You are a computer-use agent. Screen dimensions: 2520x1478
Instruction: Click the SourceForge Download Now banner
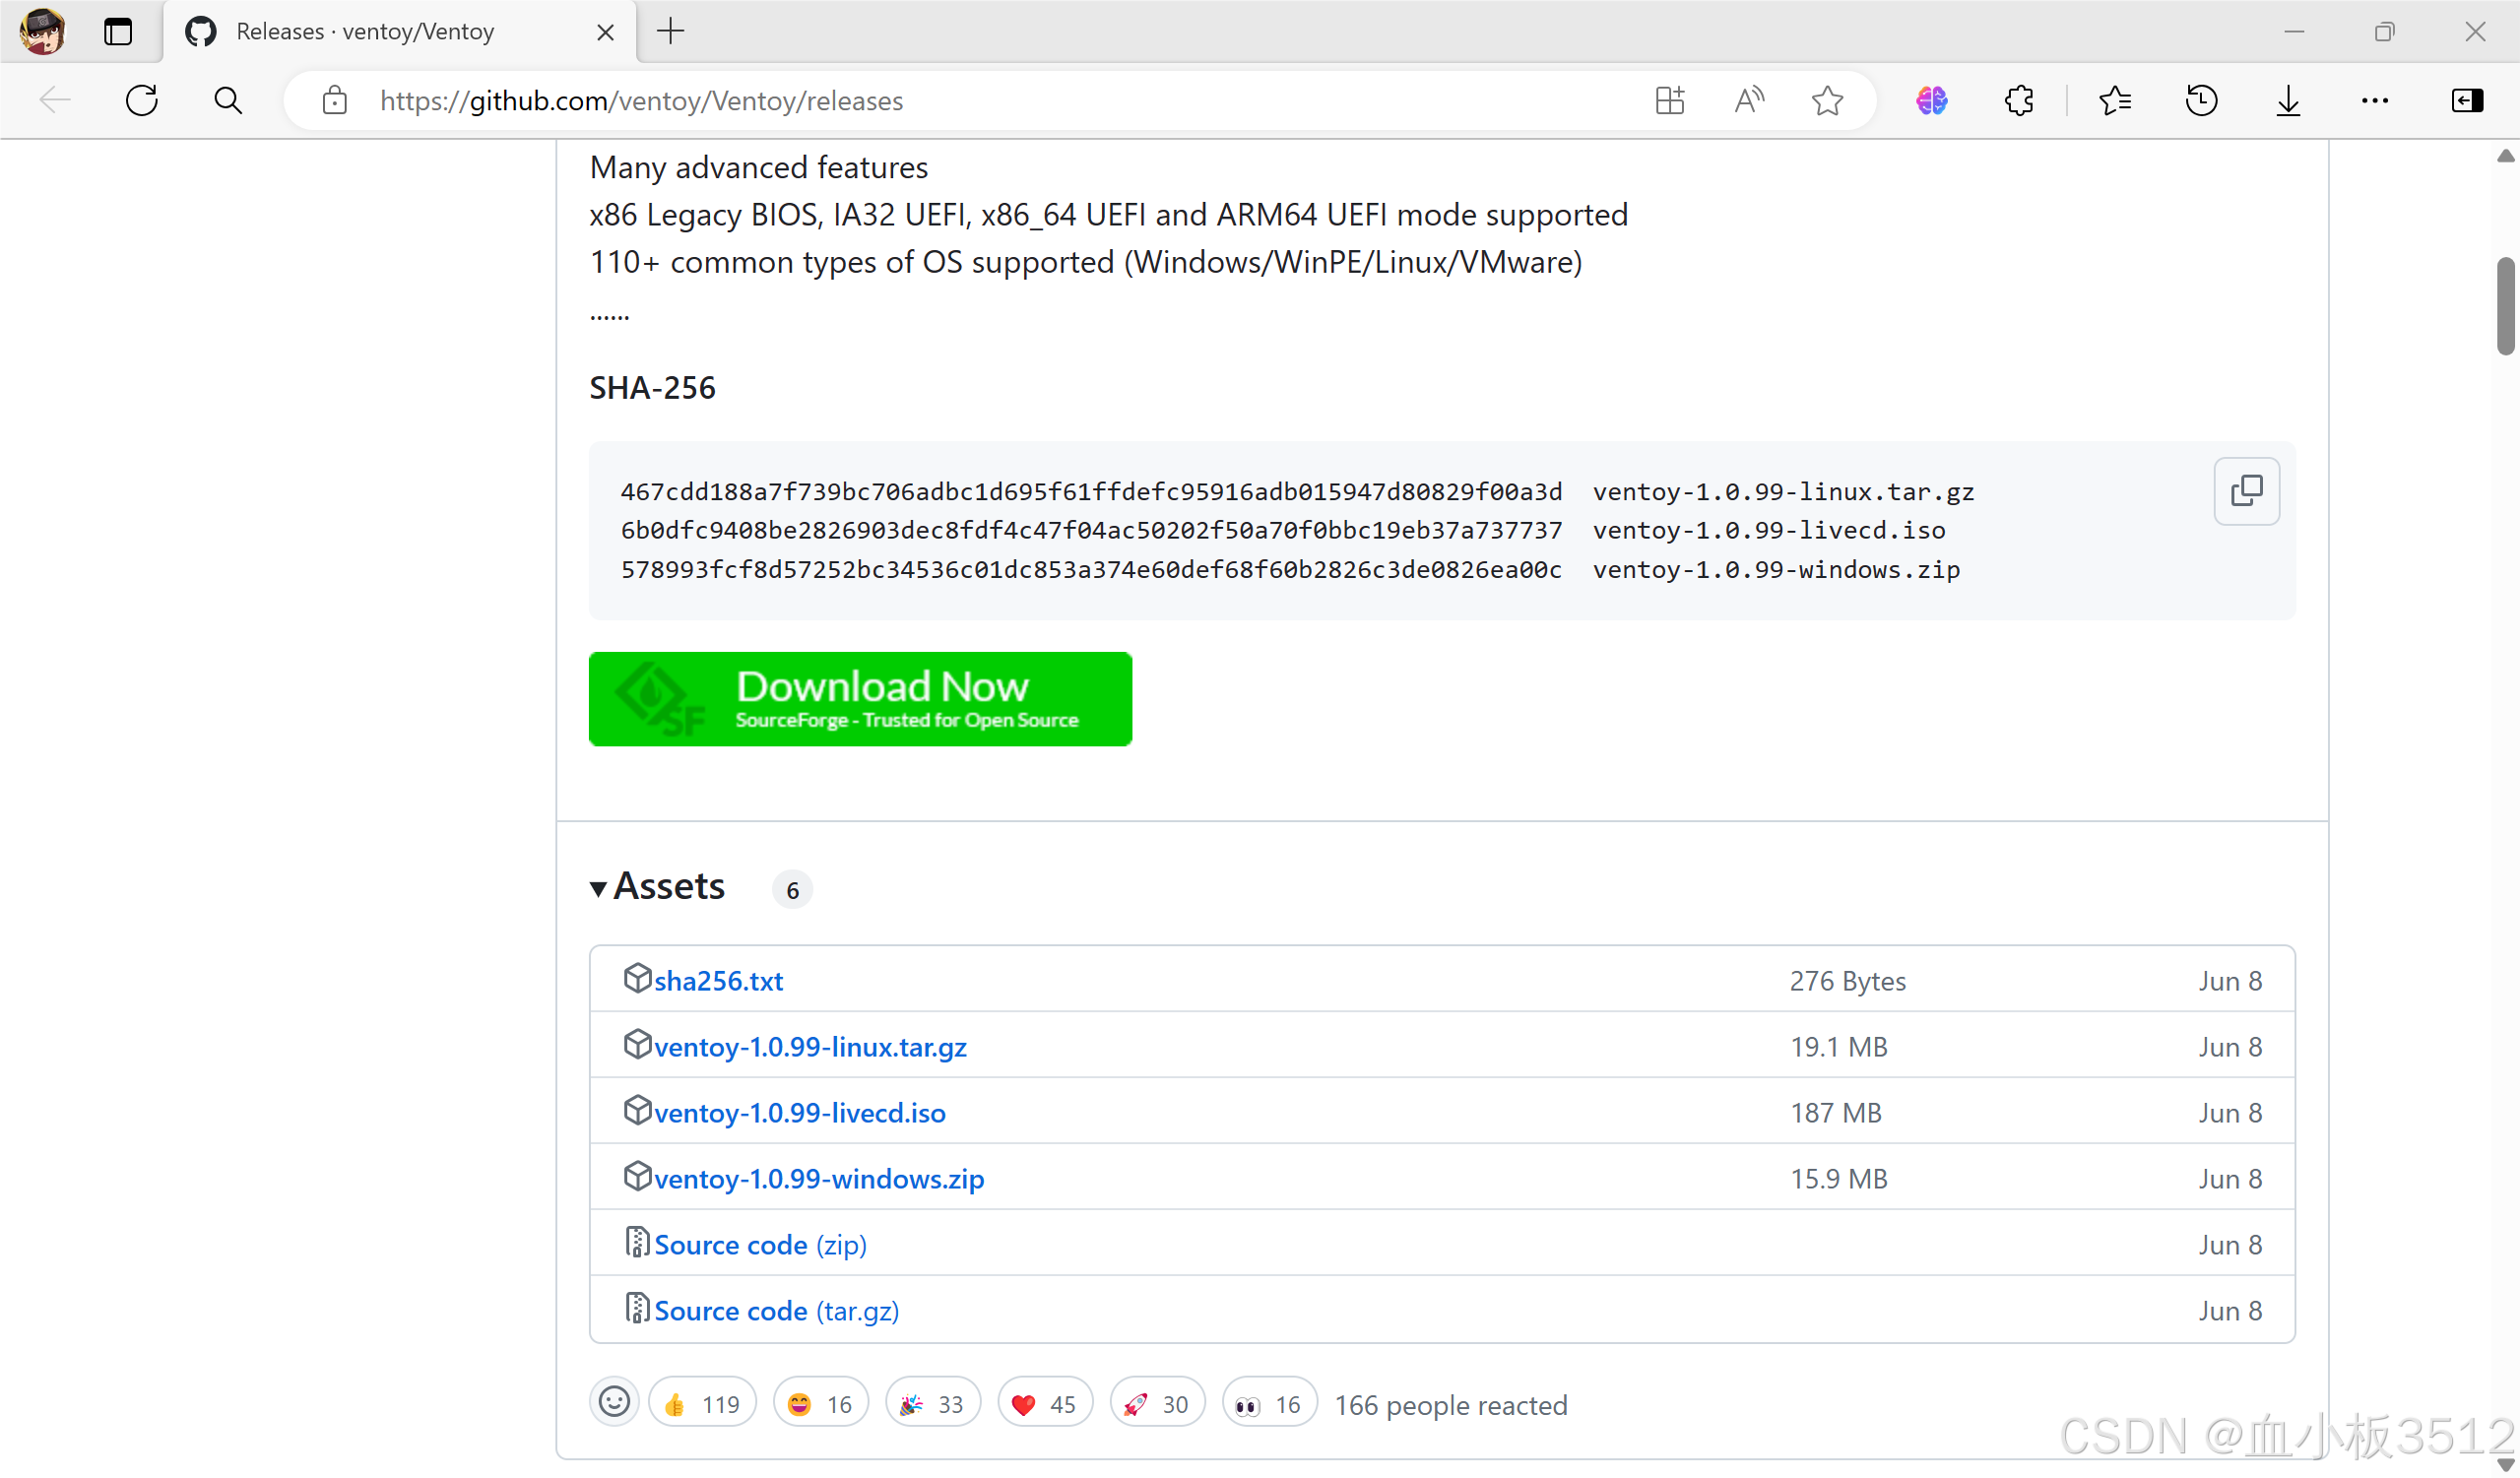coord(860,699)
